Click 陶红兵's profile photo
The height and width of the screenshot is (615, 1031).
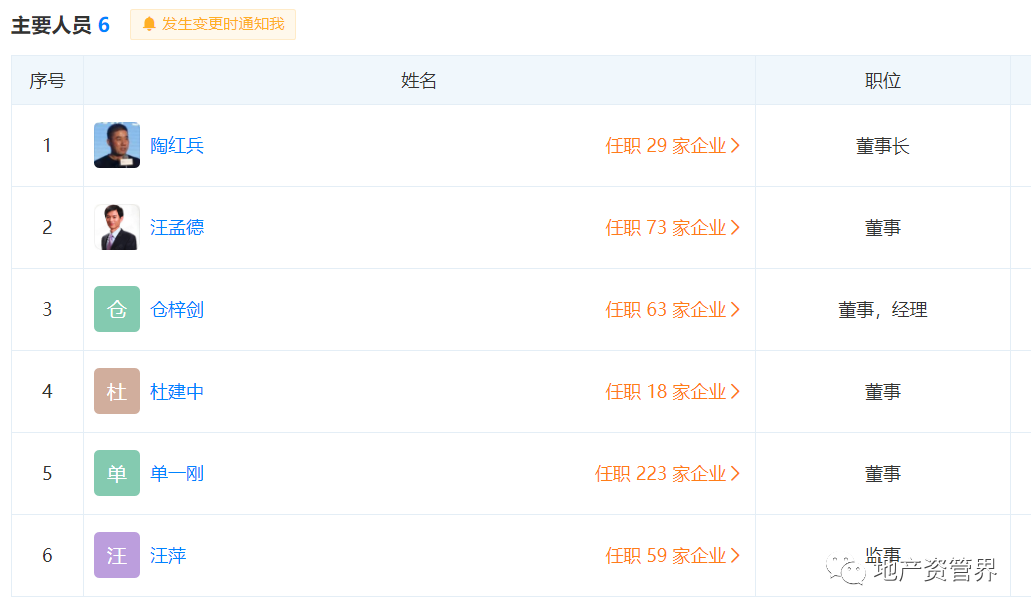117,146
